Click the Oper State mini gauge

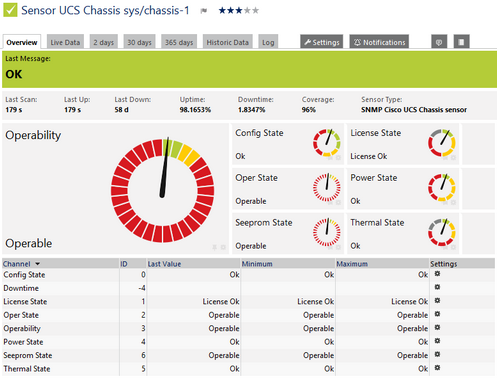[x=327, y=187]
